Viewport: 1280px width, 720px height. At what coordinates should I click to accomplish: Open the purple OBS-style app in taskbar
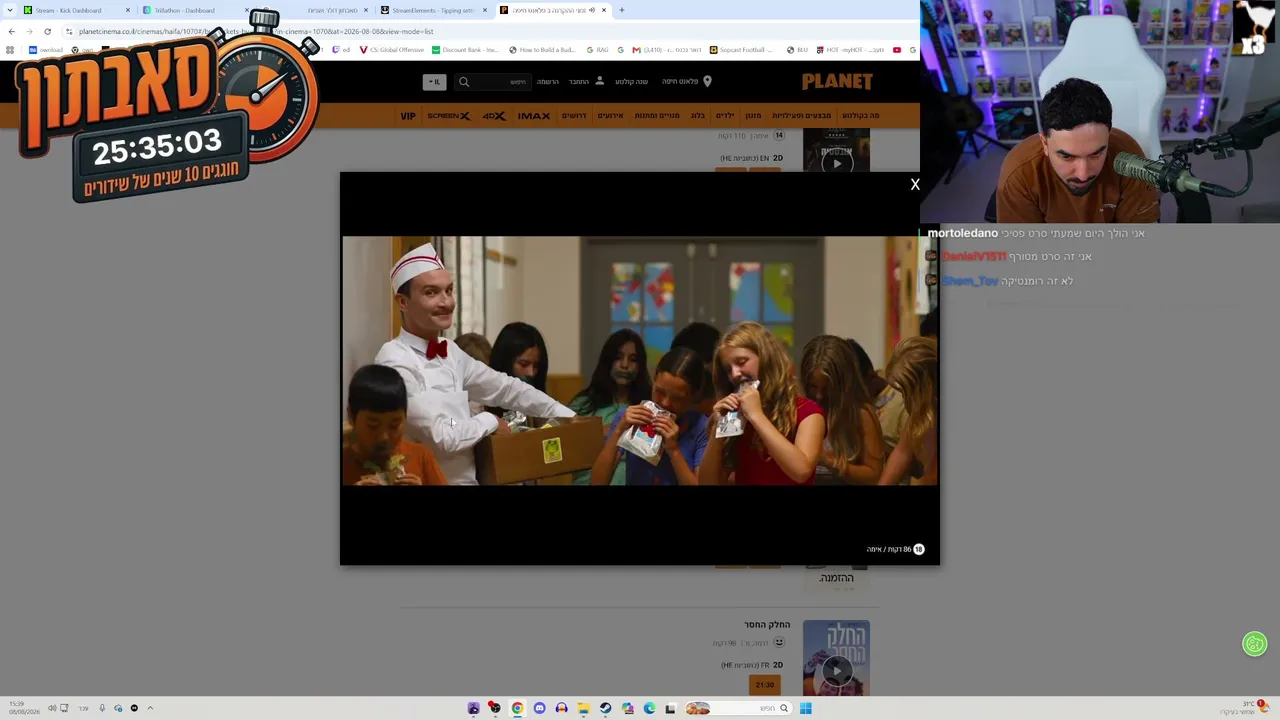[473, 708]
